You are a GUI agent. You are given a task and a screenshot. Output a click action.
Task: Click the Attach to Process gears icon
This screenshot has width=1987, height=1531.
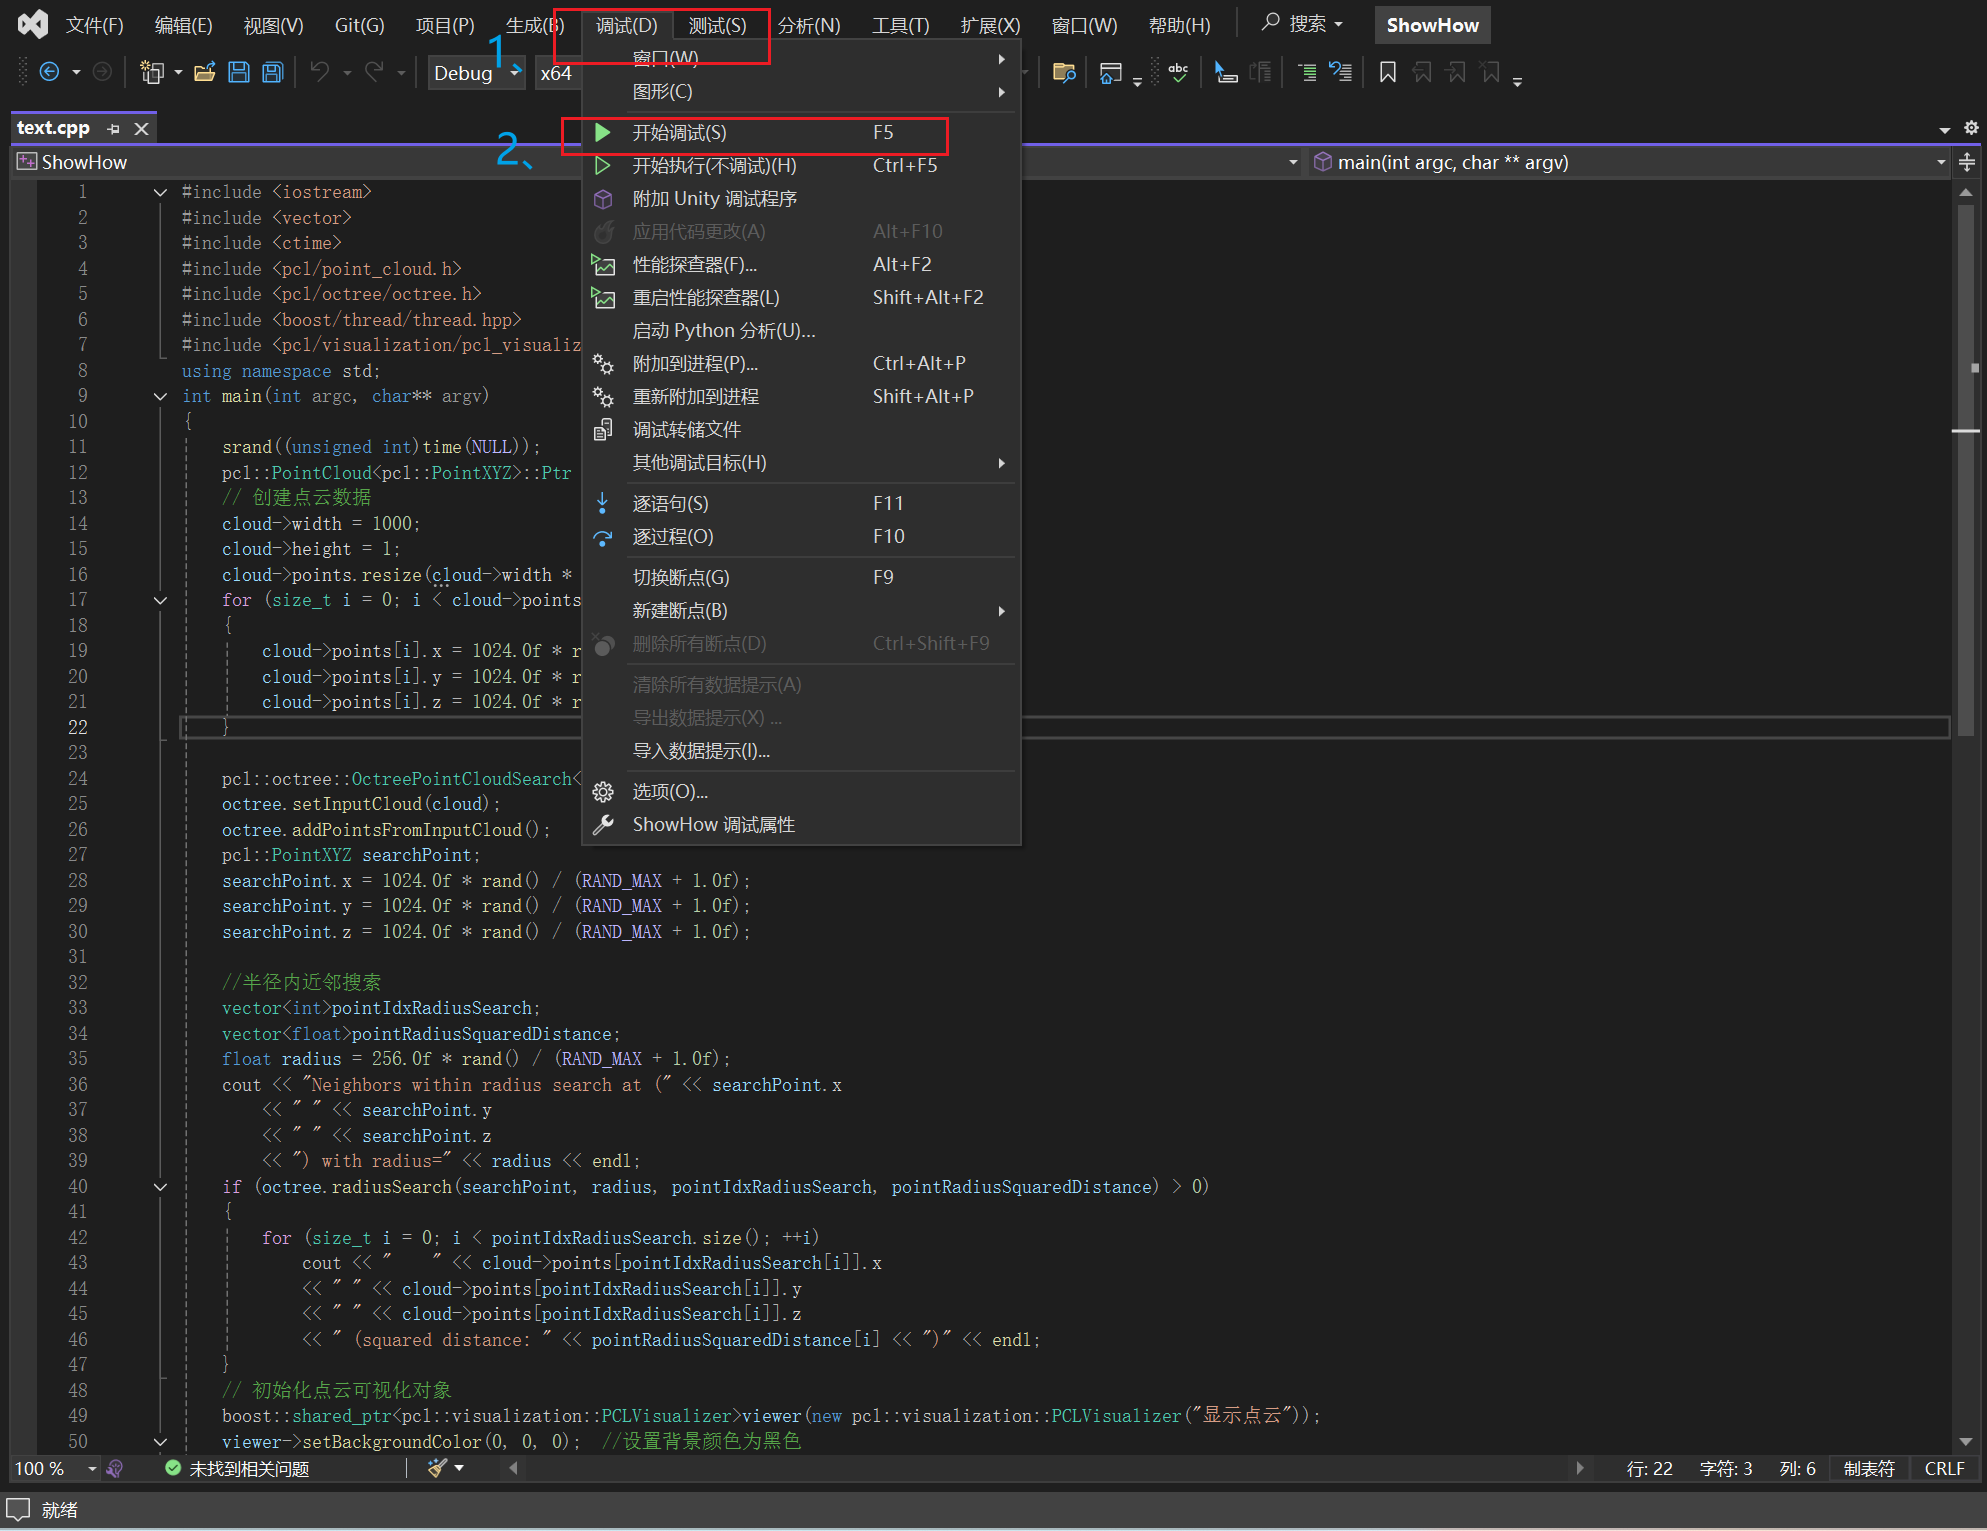point(603,363)
